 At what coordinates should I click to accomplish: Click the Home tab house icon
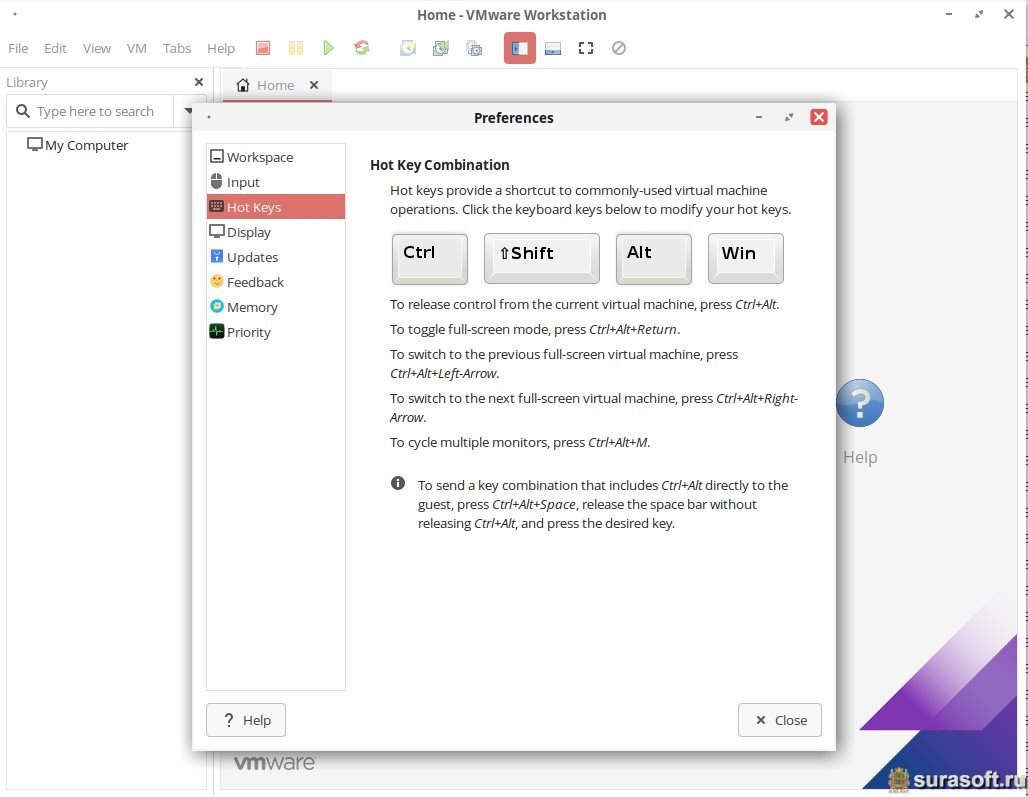click(x=243, y=85)
